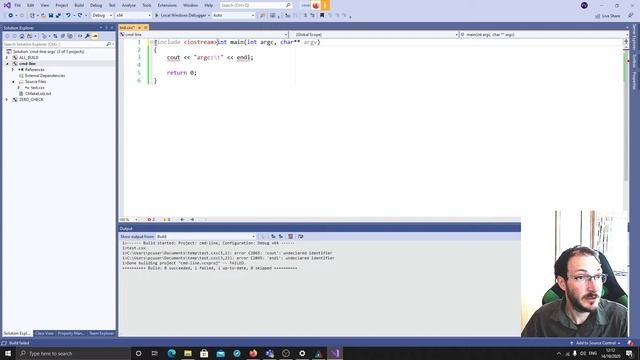Switch to the Class View tab
640x360 pixels.
pyautogui.click(x=44, y=333)
